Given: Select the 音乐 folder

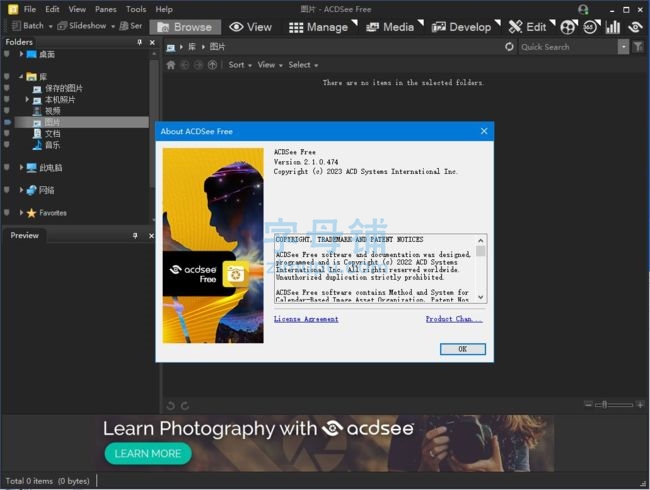Looking at the screenshot, I should pyautogui.click(x=53, y=145).
